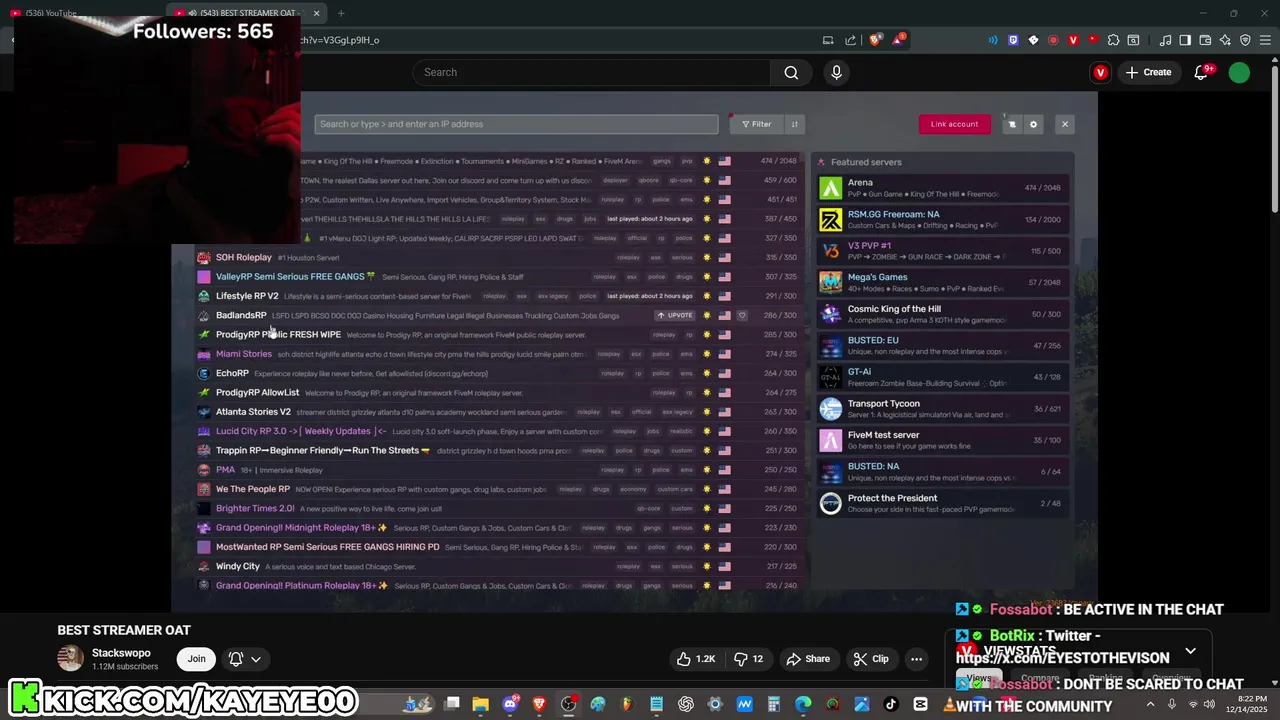This screenshot has height=720, width=1280.
Task: Focus the server search or IP address field
Action: (516, 124)
